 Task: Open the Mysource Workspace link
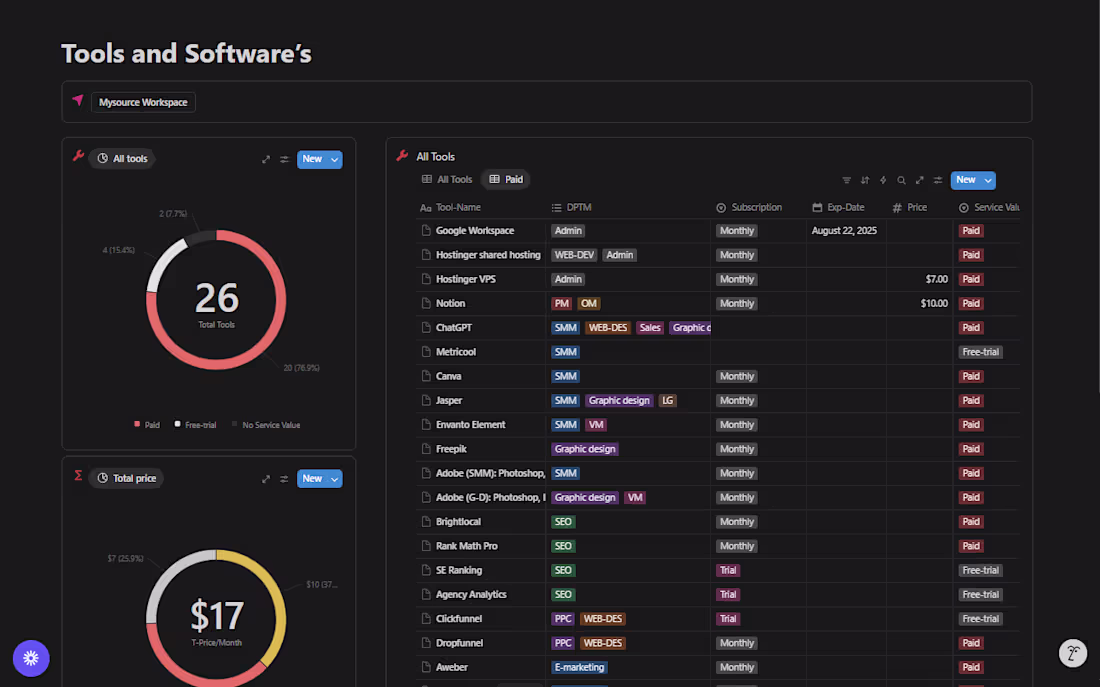[x=143, y=102]
